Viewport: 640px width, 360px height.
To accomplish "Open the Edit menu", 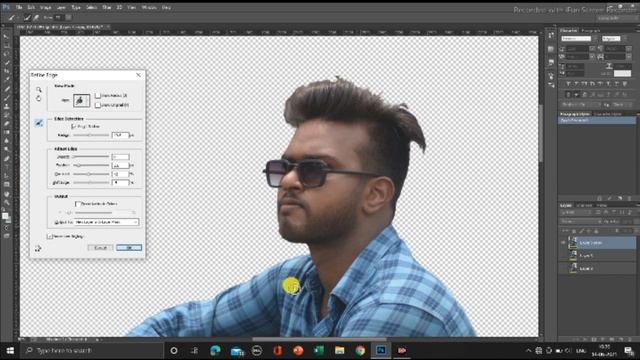I will (x=31, y=7).
